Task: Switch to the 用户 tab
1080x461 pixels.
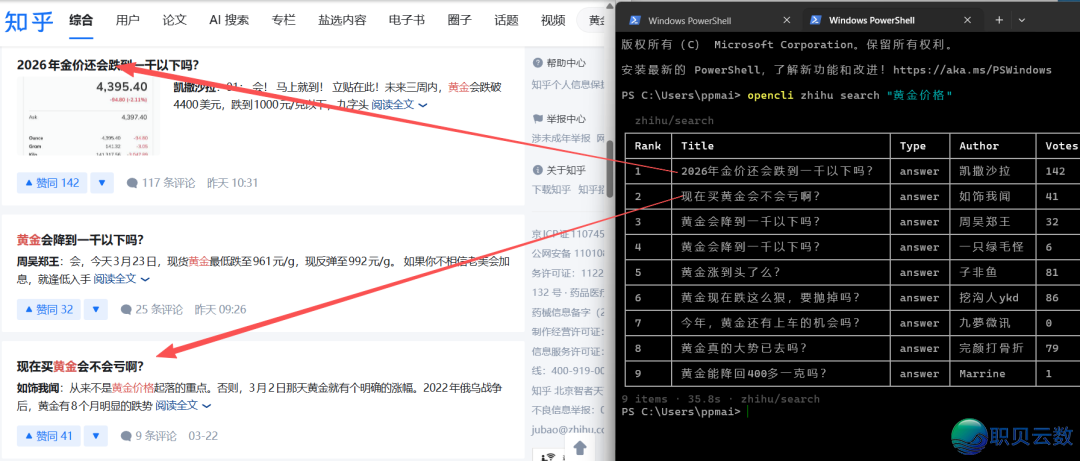Action: pyautogui.click(x=128, y=20)
